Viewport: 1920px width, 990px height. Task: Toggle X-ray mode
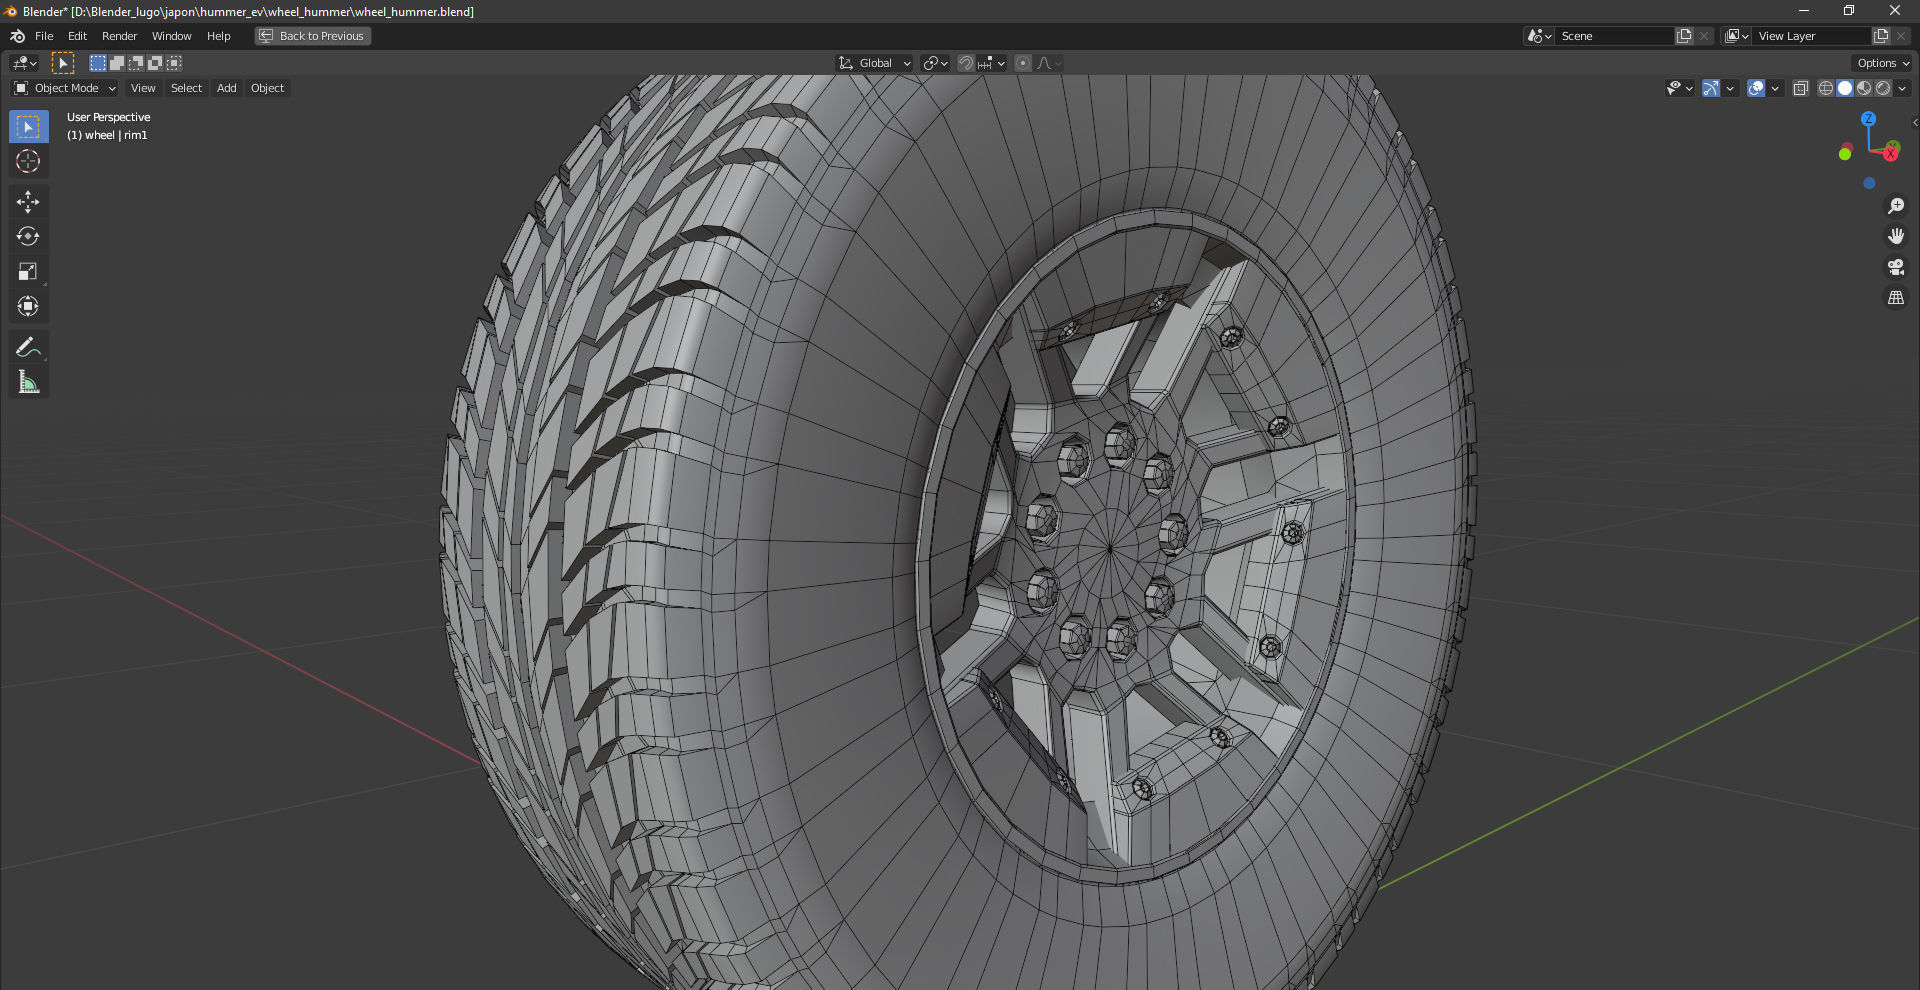coord(1800,88)
